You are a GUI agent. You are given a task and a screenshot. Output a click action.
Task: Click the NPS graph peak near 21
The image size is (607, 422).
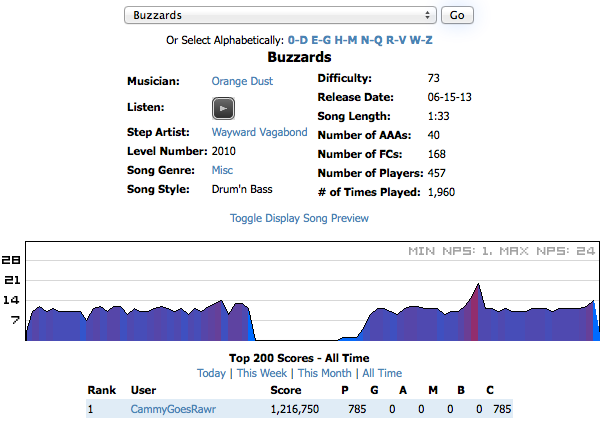click(478, 285)
